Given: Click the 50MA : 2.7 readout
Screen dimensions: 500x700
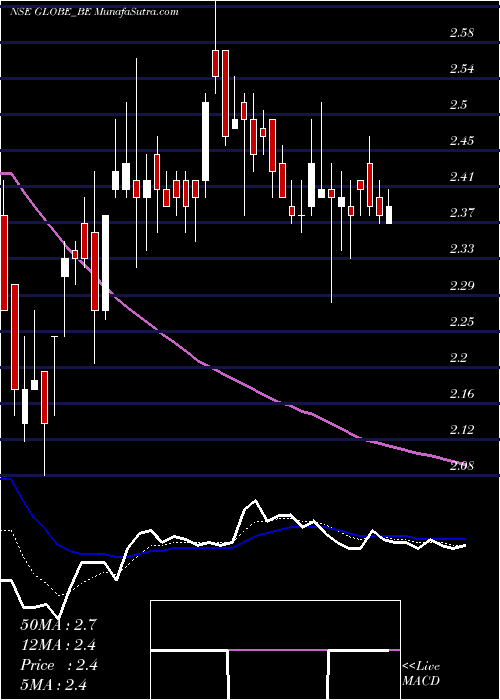Looking at the screenshot, I should pos(58,625).
